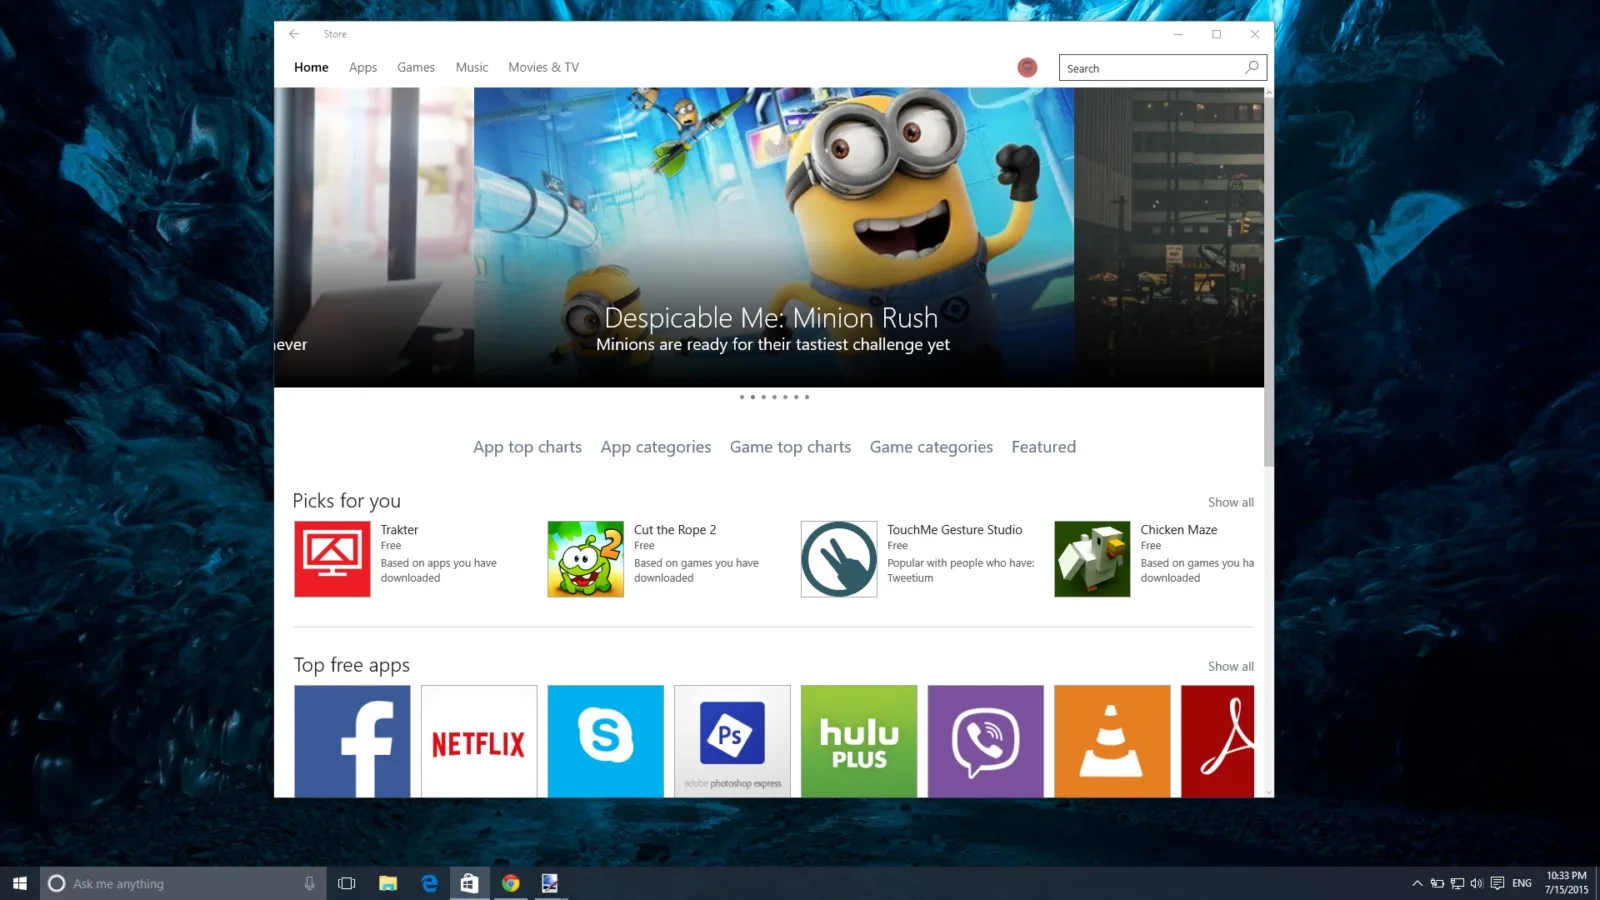
Task: Open the Chicken Maze title
Action: click(1179, 530)
